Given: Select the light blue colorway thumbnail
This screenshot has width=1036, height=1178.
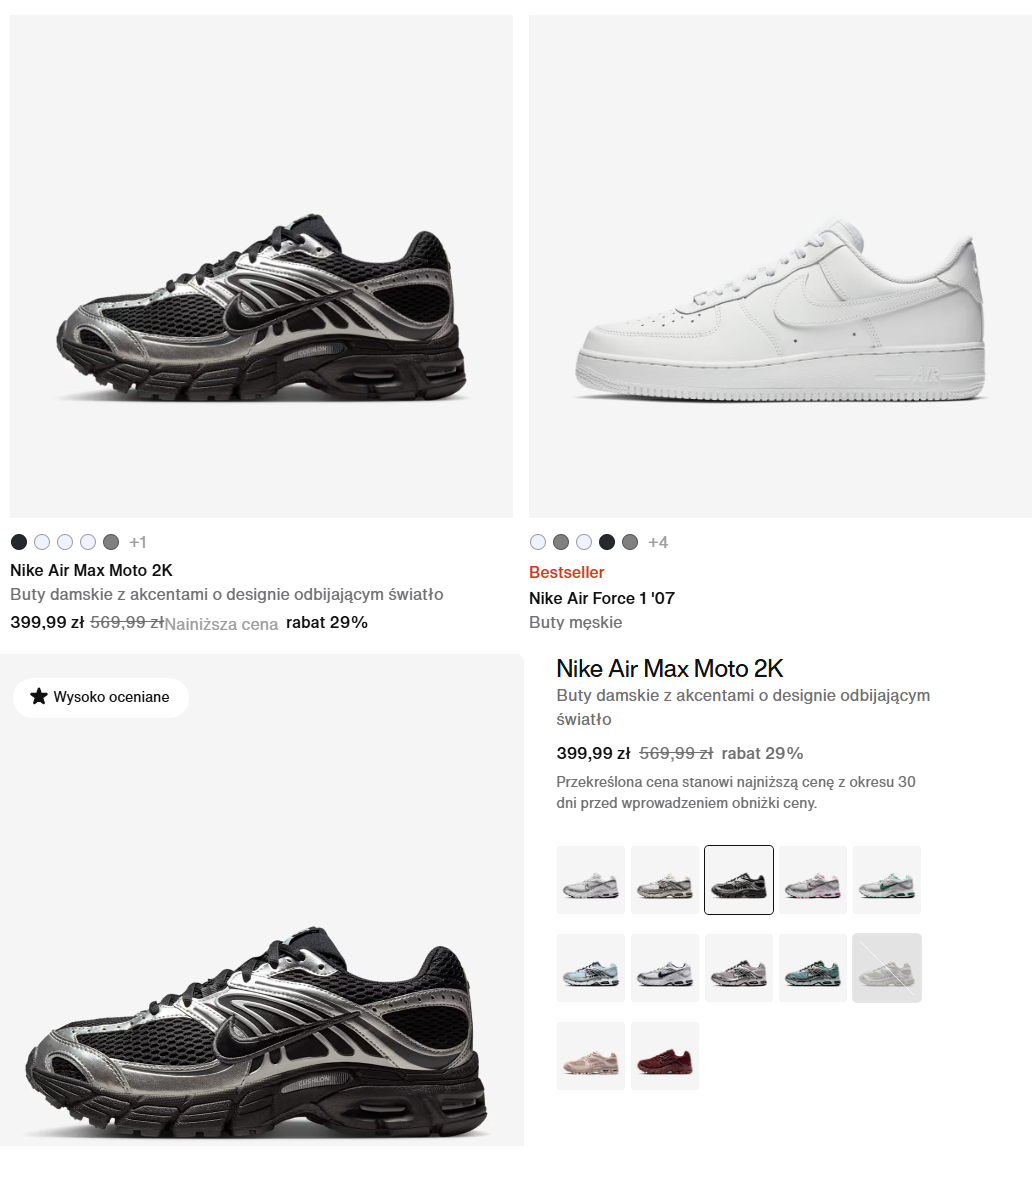Looking at the screenshot, I should [590, 968].
